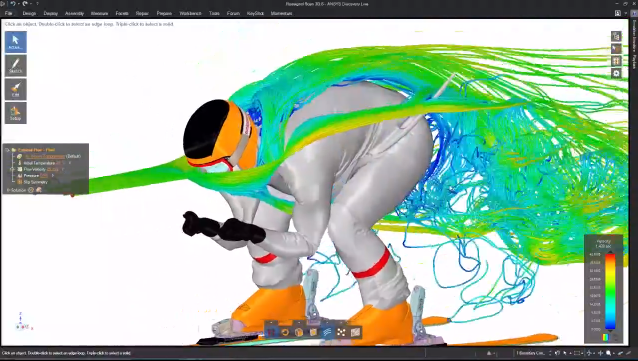Click the contour plane icon in the bottom toolbar
The width and height of the screenshot is (638, 361).
[x=355, y=333]
